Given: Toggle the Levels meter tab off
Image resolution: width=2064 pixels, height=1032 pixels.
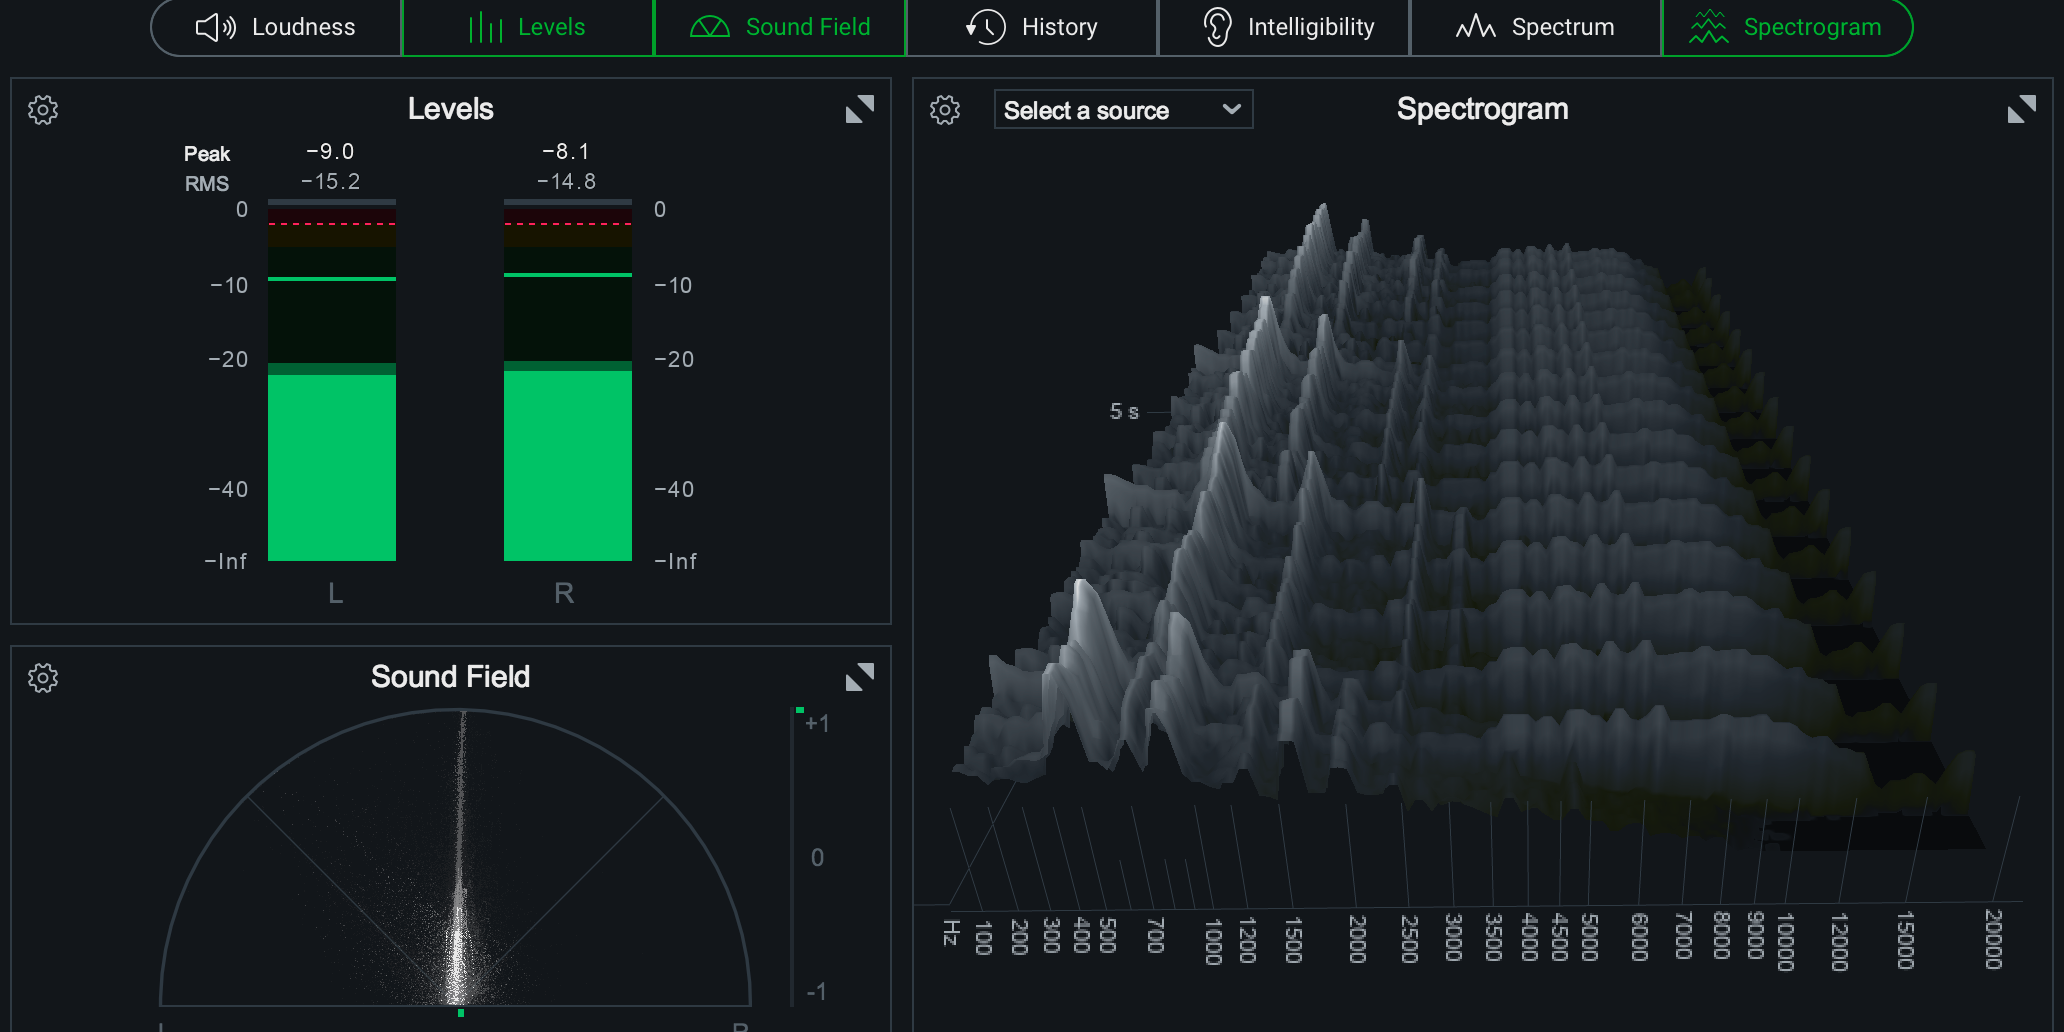Looking at the screenshot, I should pos(528,27).
